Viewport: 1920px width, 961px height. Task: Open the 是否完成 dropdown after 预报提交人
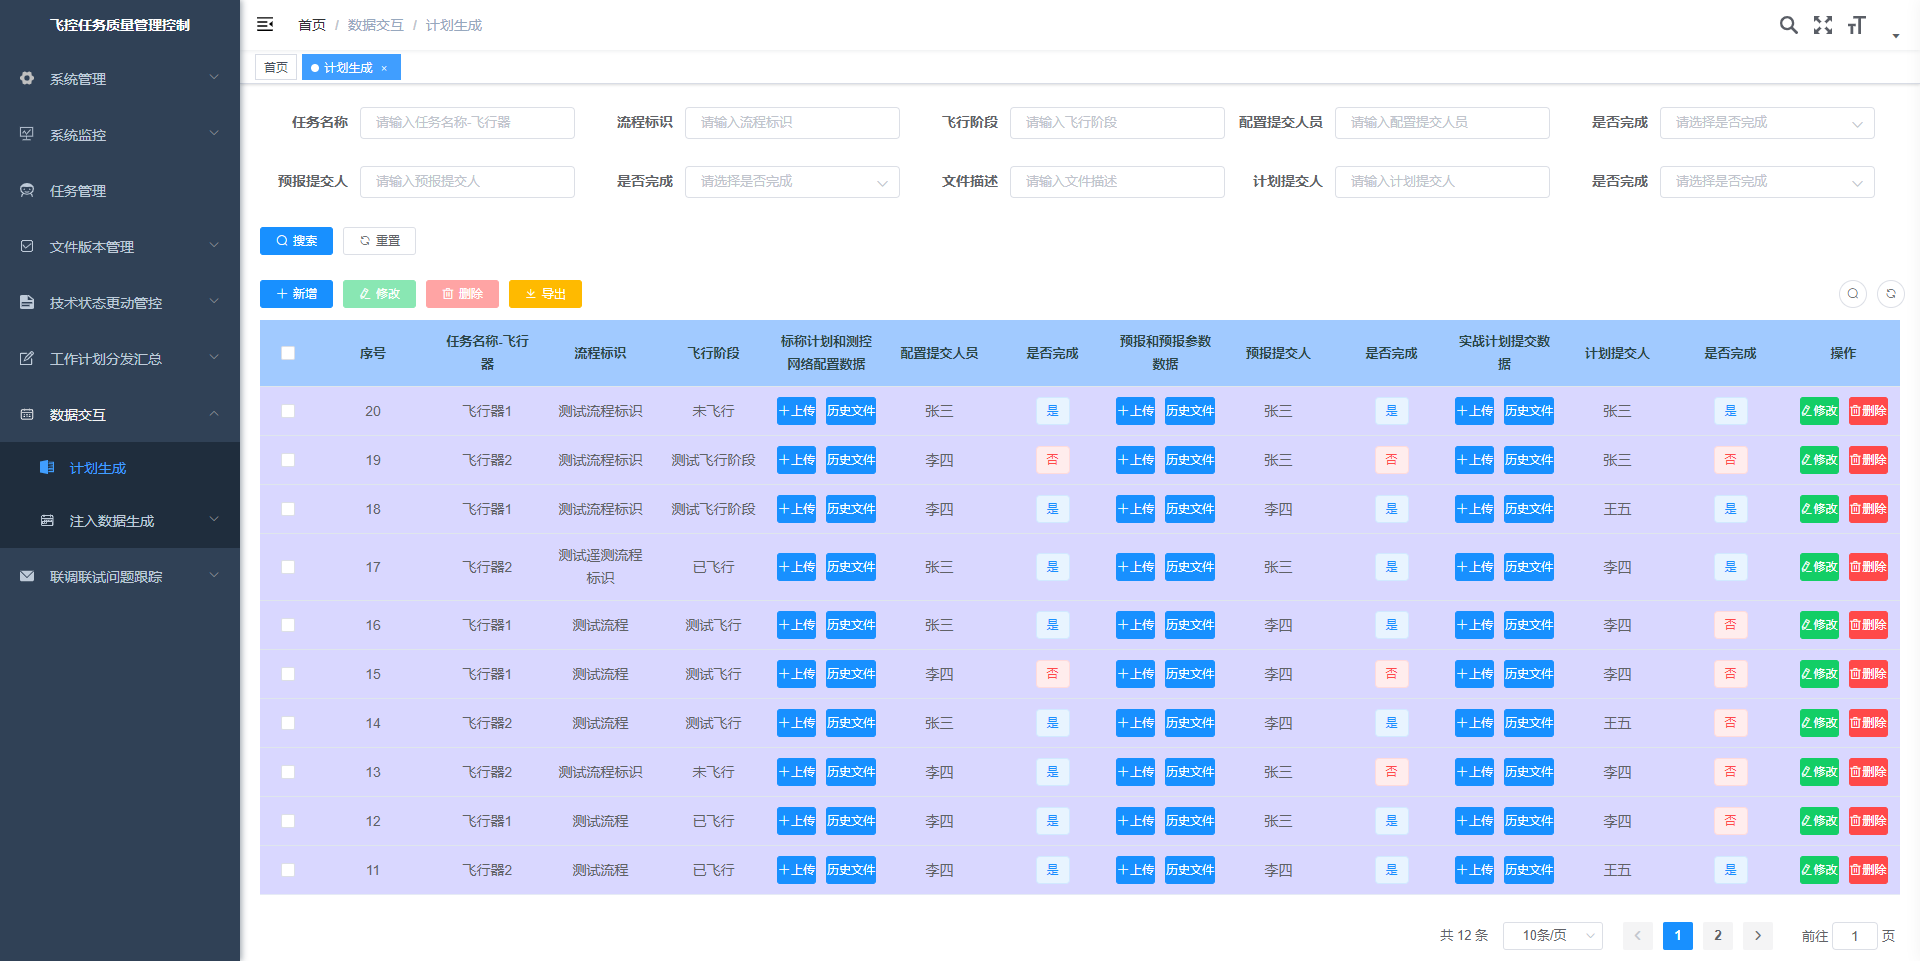[792, 182]
